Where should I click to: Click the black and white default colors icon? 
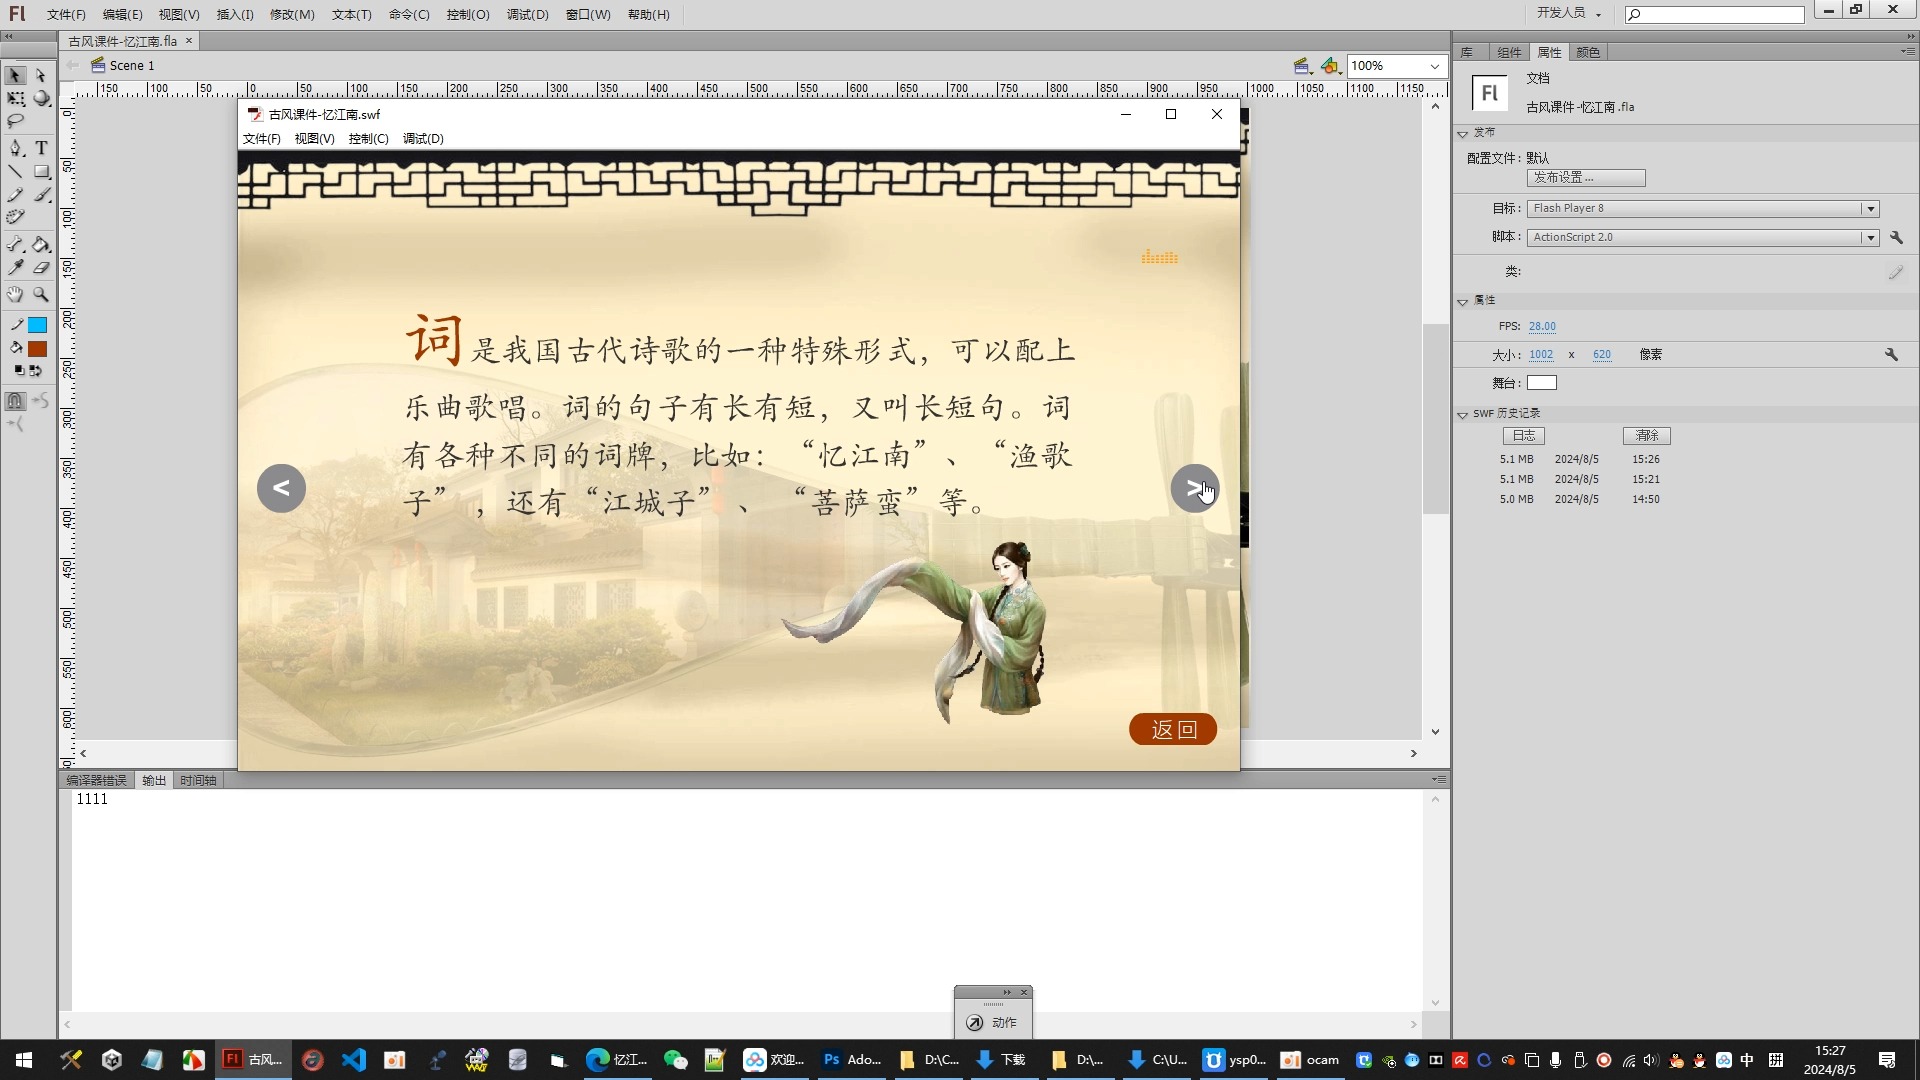click(19, 371)
